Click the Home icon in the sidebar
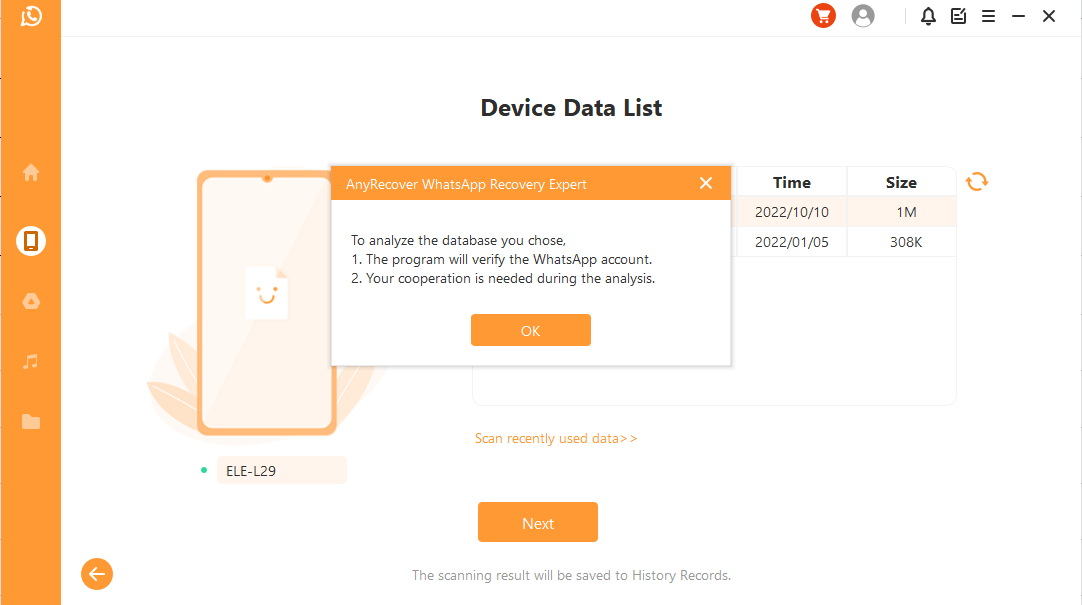The image size is (1082, 605). coord(31,172)
